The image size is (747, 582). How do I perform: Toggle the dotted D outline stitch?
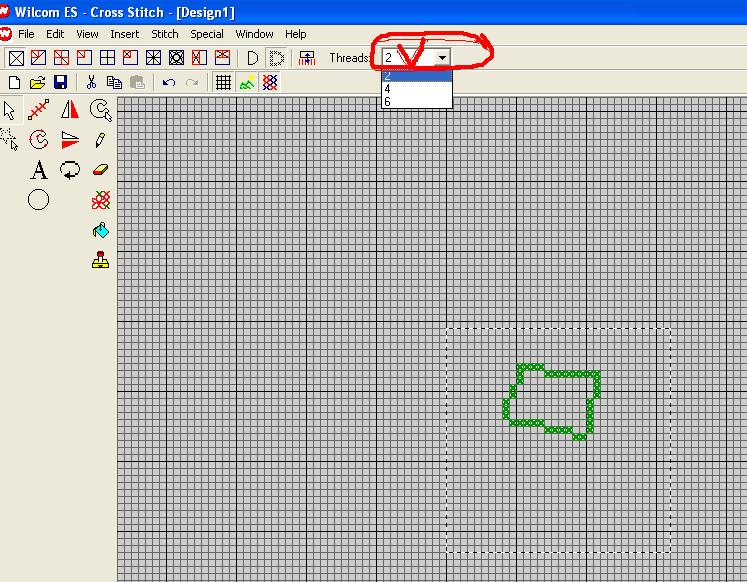276,58
